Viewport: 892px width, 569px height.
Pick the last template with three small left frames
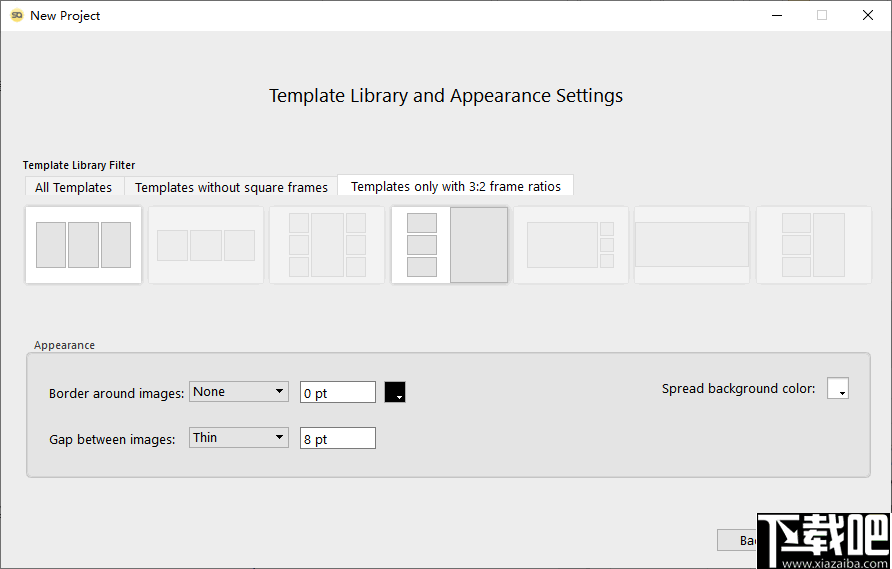tap(813, 245)
